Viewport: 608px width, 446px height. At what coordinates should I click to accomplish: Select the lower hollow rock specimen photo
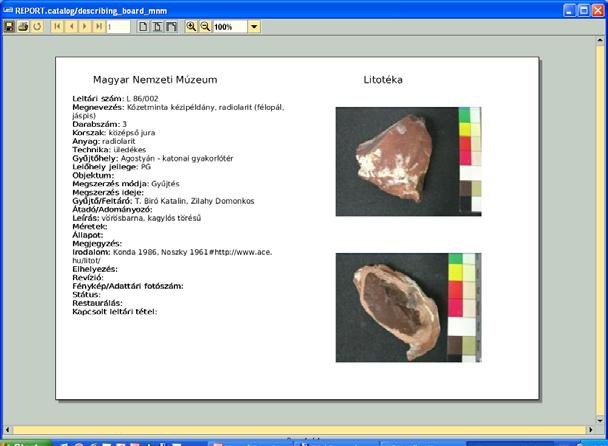point(408,308)
